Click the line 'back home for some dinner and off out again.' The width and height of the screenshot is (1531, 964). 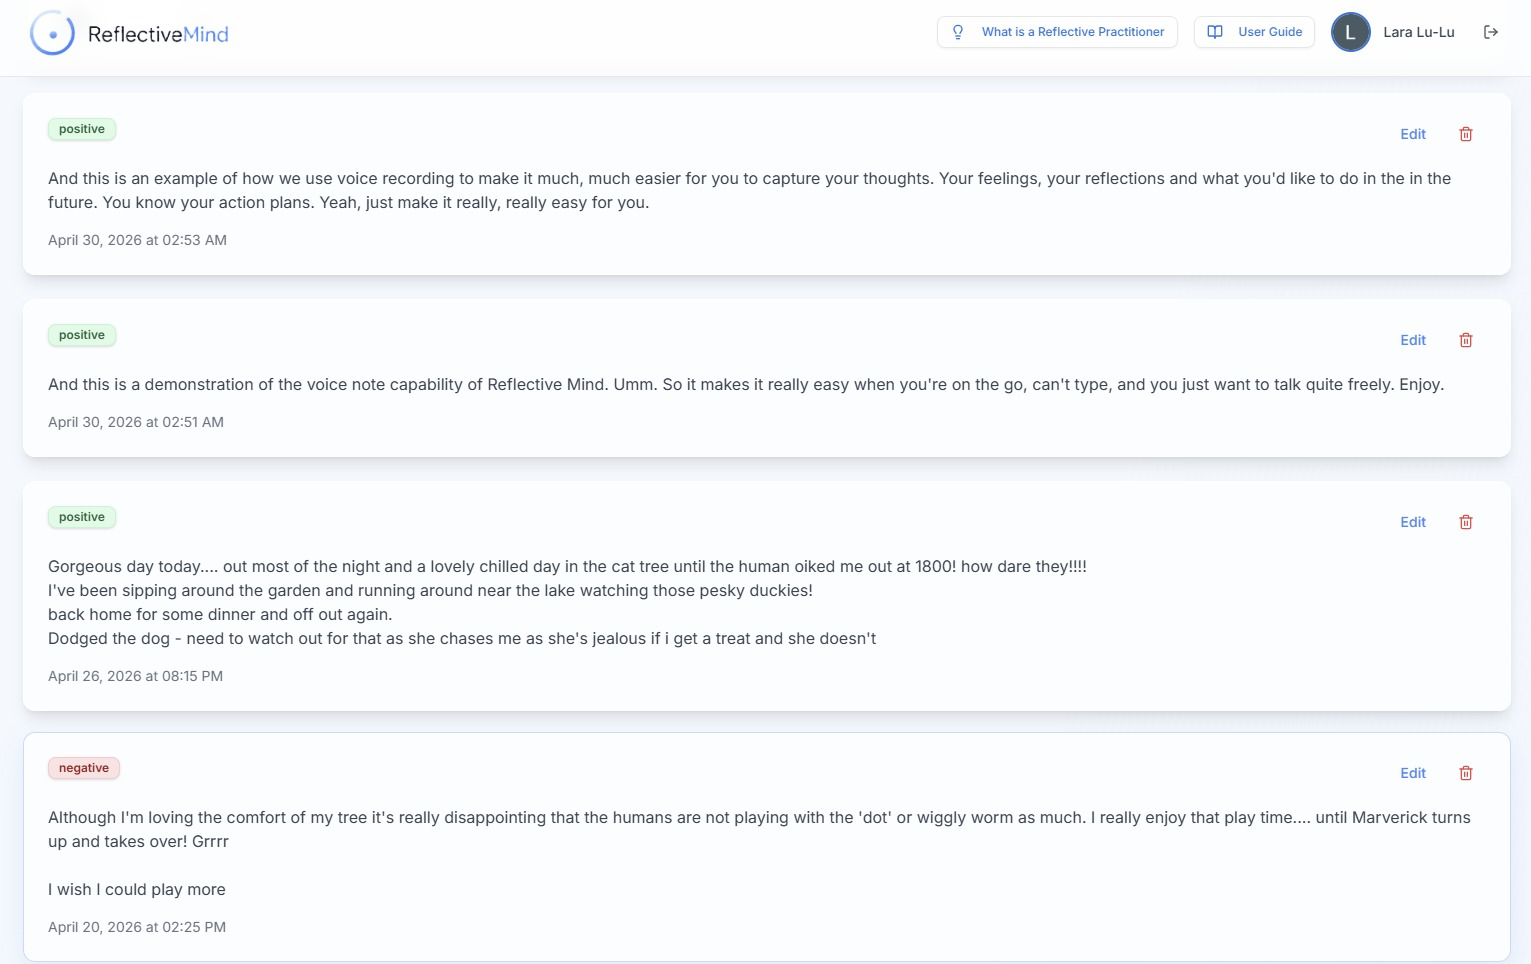click(x=220, y=614)
